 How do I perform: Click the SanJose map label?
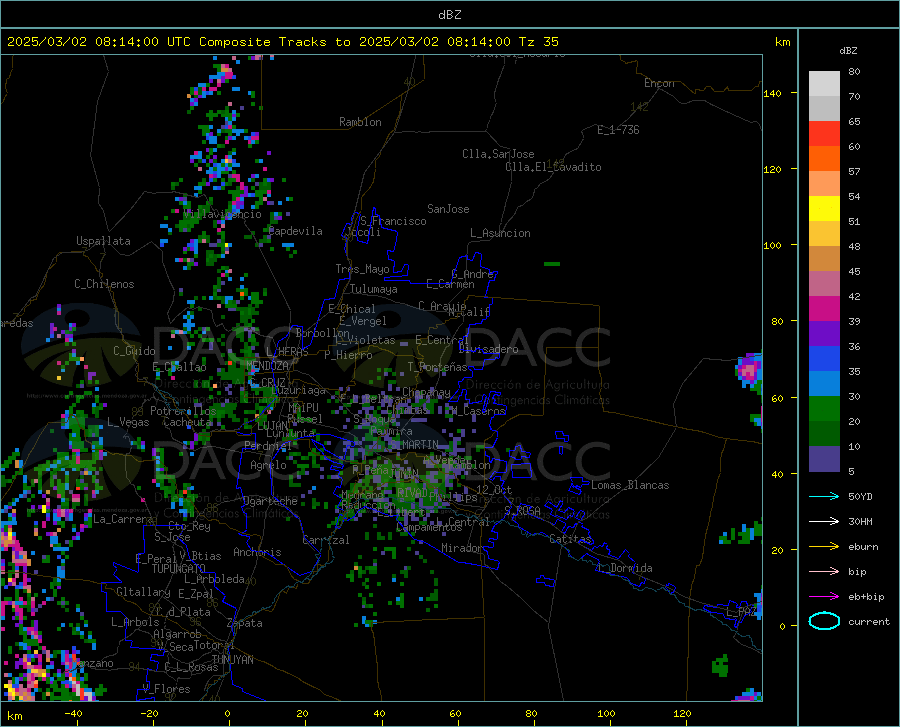click(448, 209)
